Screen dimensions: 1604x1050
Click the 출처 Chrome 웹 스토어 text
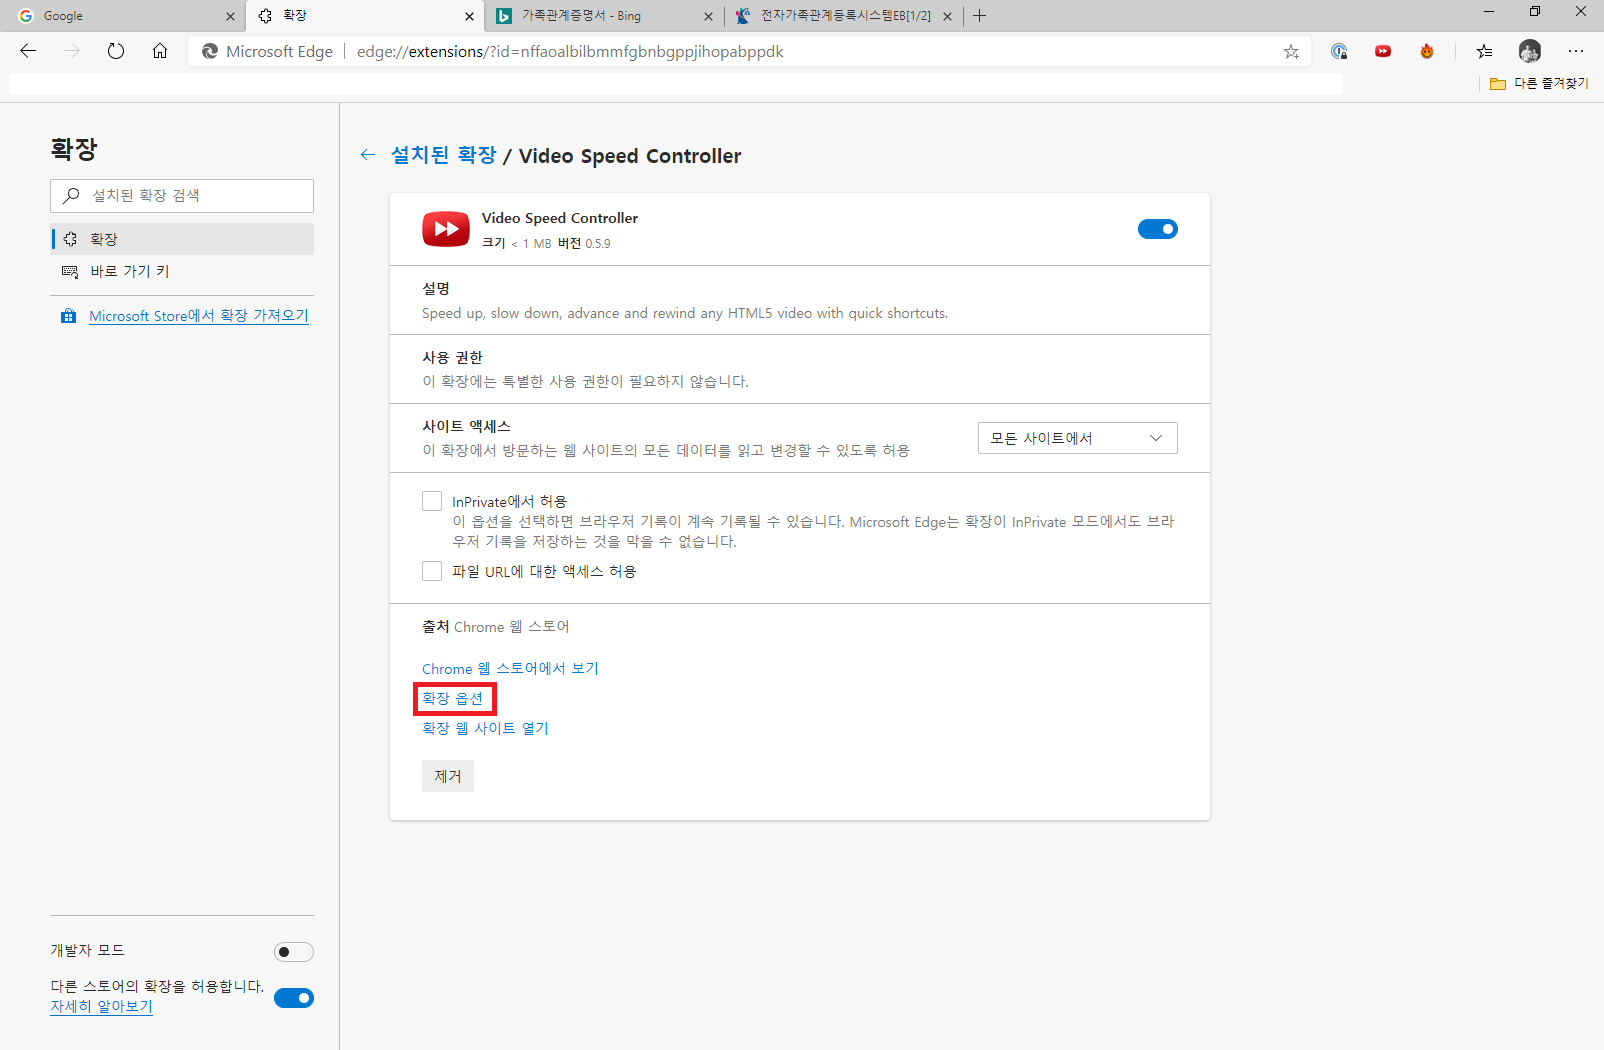click(x=496, y=626)
